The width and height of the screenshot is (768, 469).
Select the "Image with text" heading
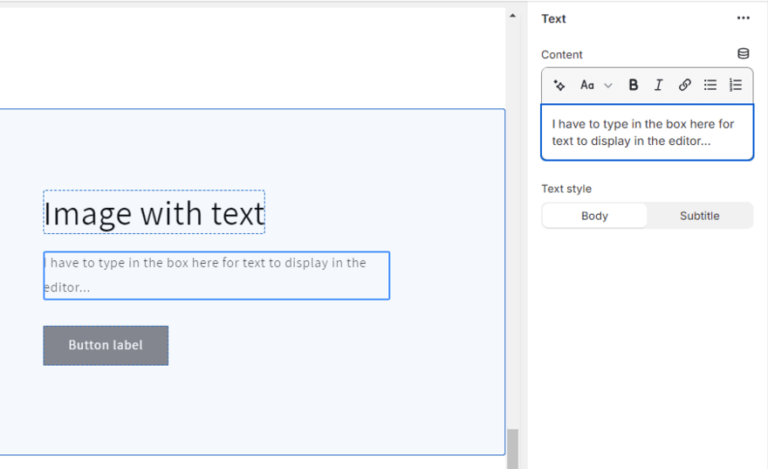[x=154, y=213]
